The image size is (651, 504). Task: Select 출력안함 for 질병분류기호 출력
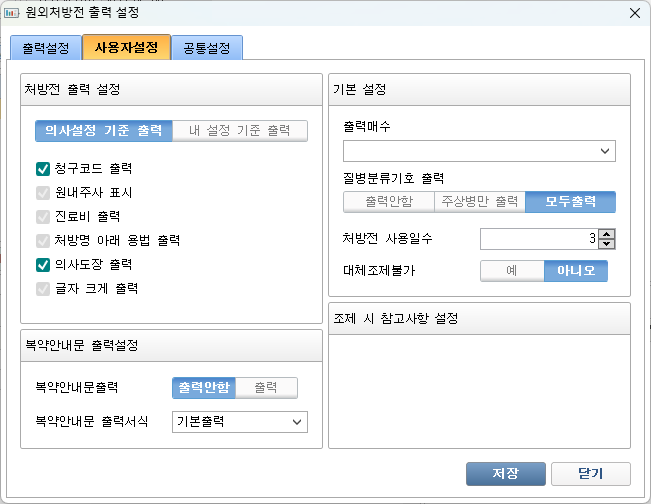tap(388, 202)
